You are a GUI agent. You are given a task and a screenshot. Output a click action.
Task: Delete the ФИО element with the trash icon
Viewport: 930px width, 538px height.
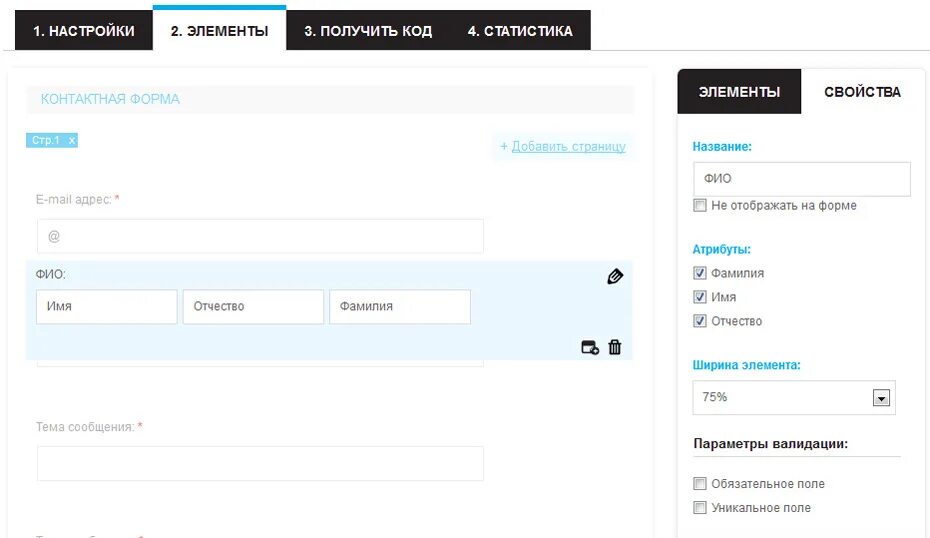click(x=614, y=347)
